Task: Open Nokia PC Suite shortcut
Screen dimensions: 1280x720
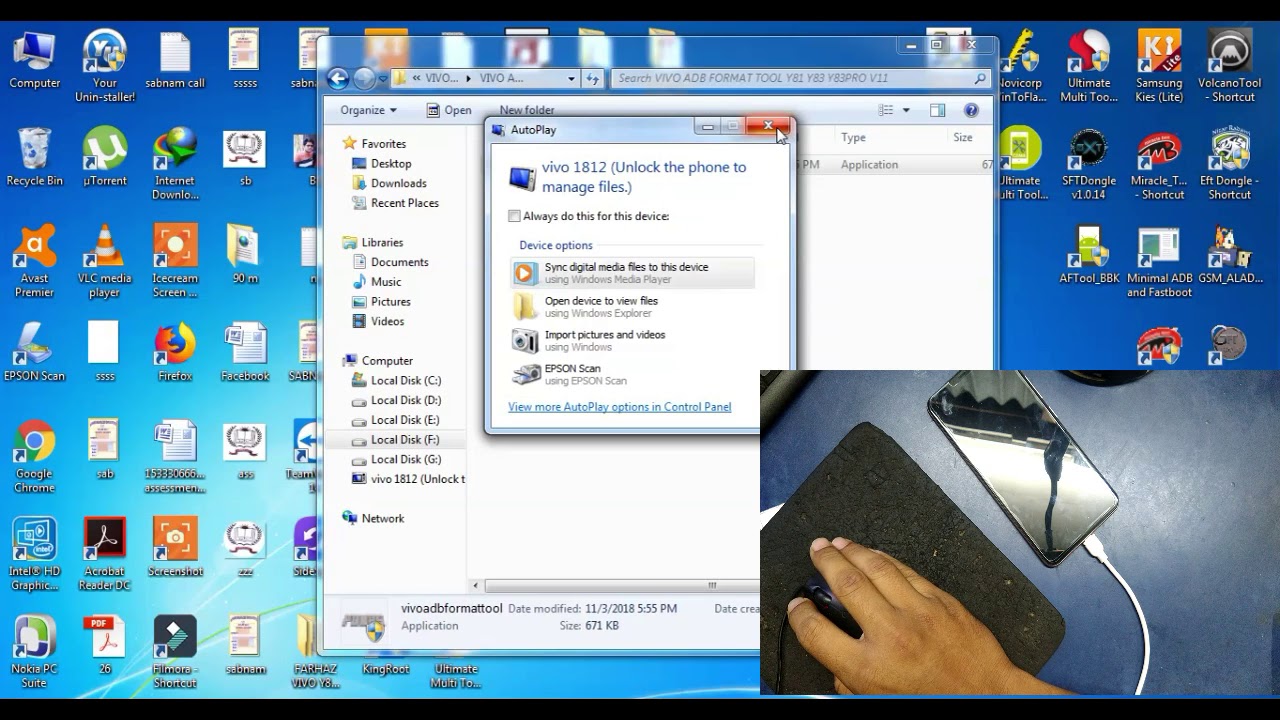Action: [34, 653]
